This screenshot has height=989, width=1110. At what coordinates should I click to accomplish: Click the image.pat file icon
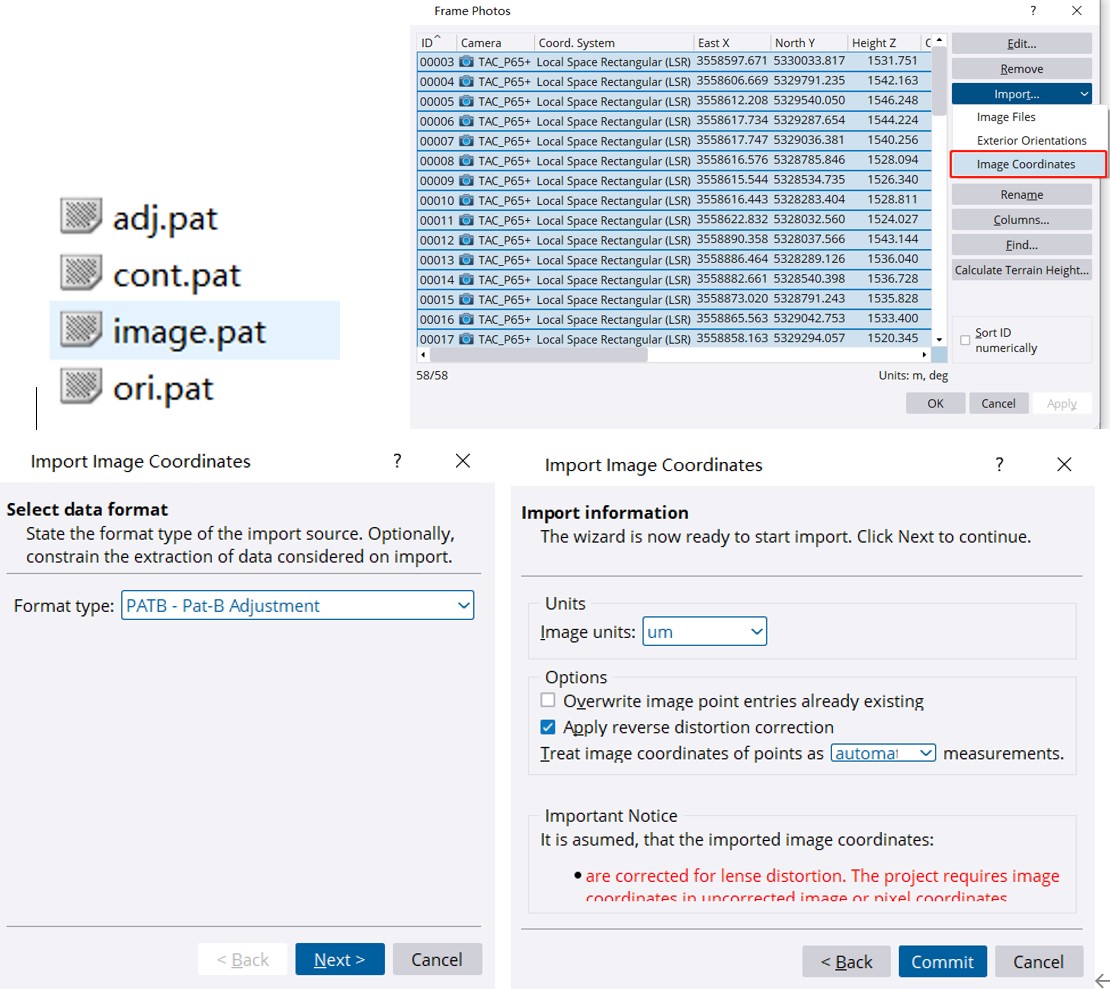click(x=82, y=330)
